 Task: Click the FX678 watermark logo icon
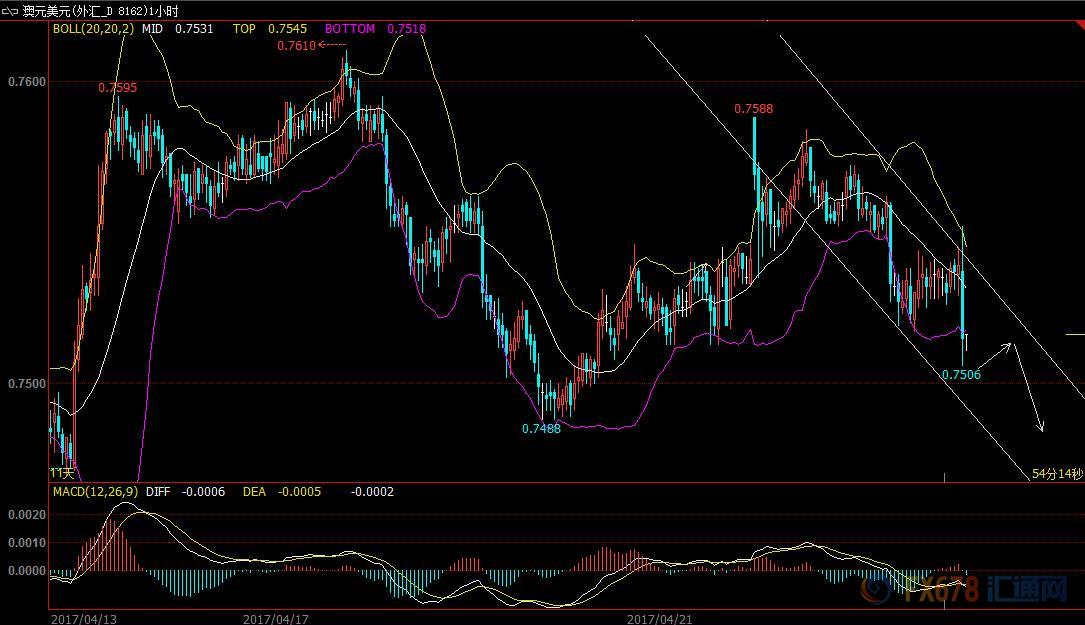click(877, 591)
